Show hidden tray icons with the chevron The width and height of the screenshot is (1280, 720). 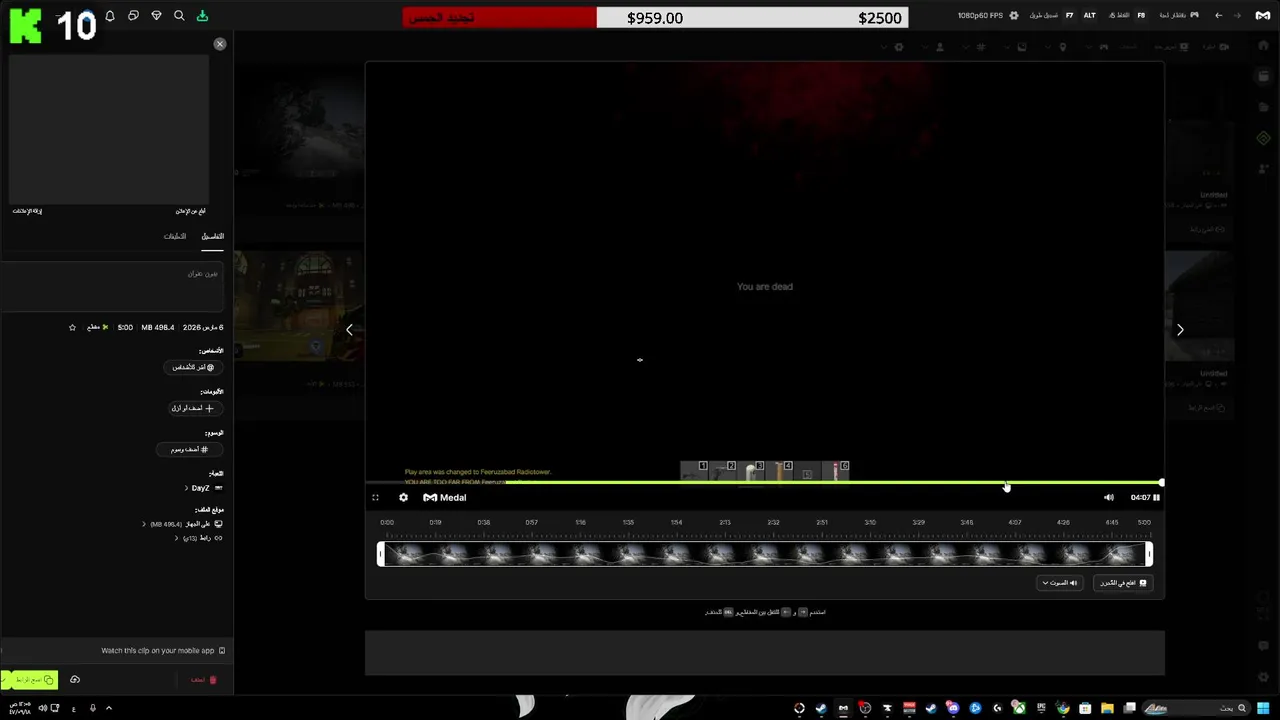[x=109, y=708]
